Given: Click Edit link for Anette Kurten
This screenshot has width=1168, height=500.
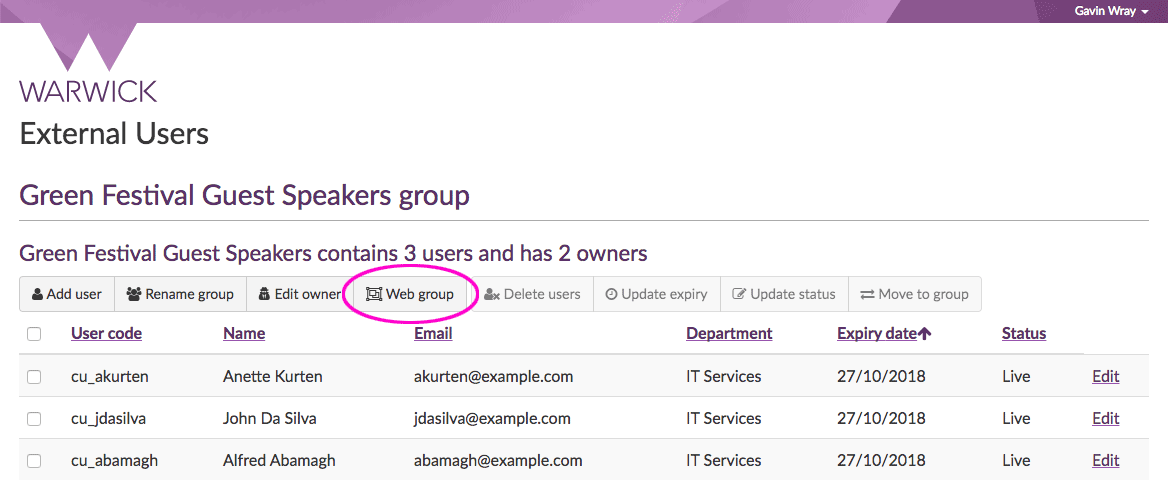Looking at the screenshot, I should (x=1105, y=377).
